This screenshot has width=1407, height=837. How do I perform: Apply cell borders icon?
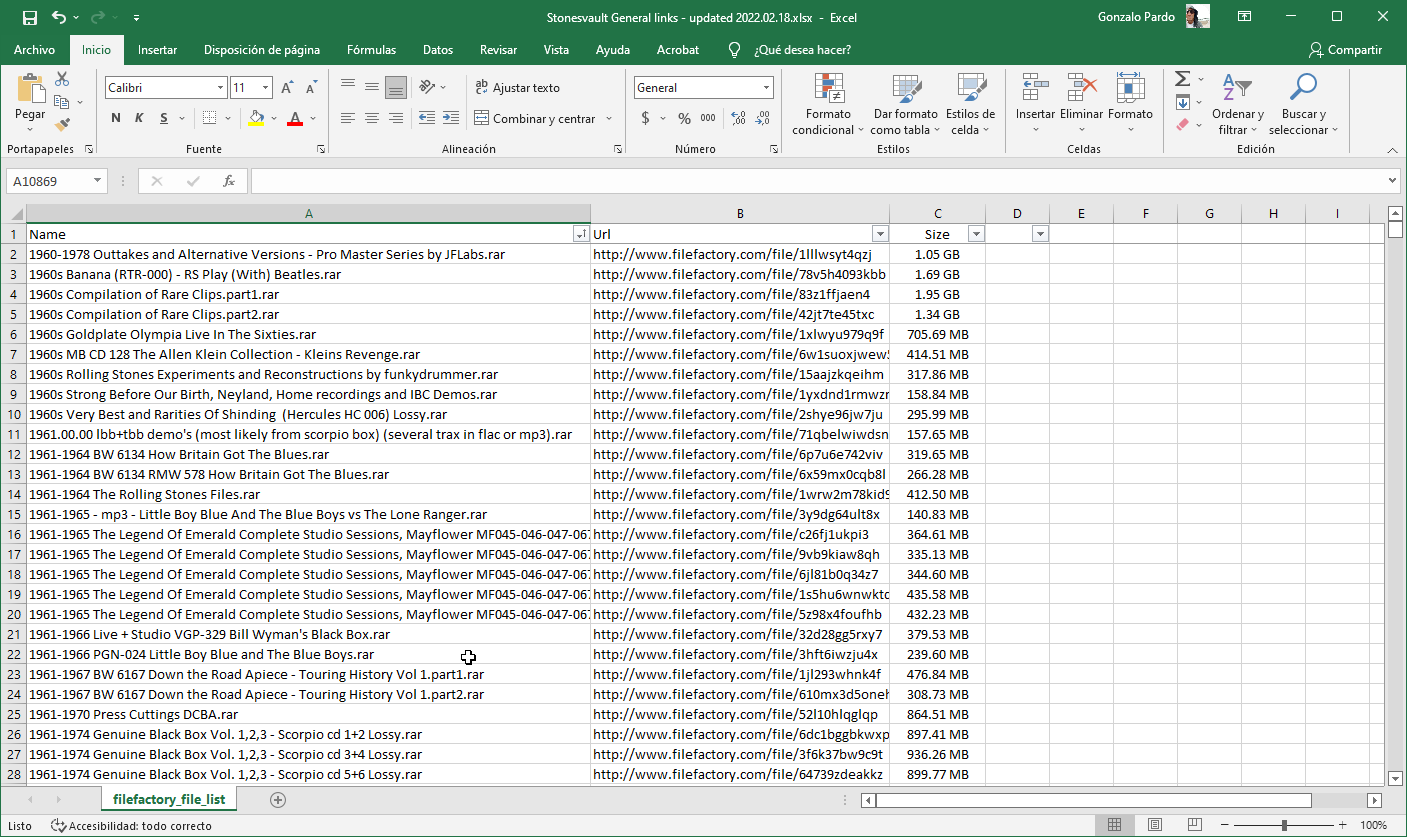pos(210,118)
